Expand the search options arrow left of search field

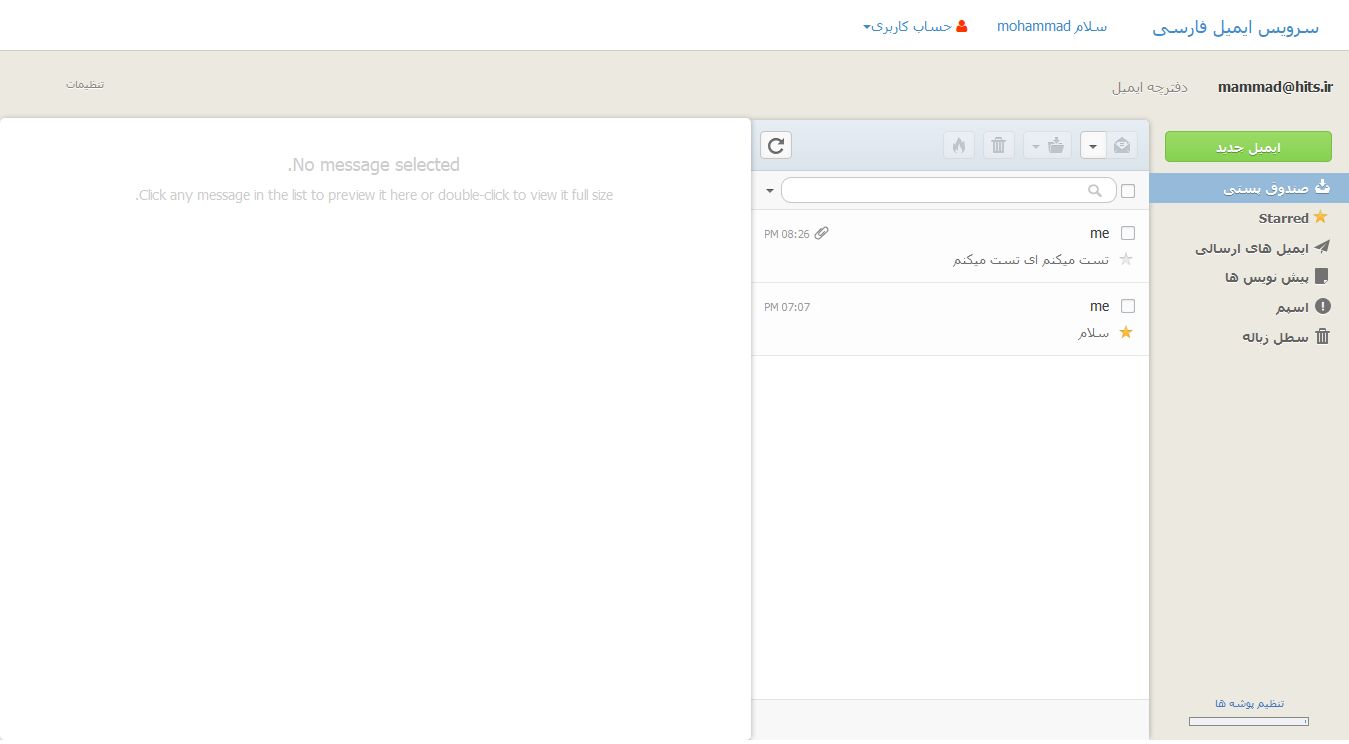click(x=769, y=191)
